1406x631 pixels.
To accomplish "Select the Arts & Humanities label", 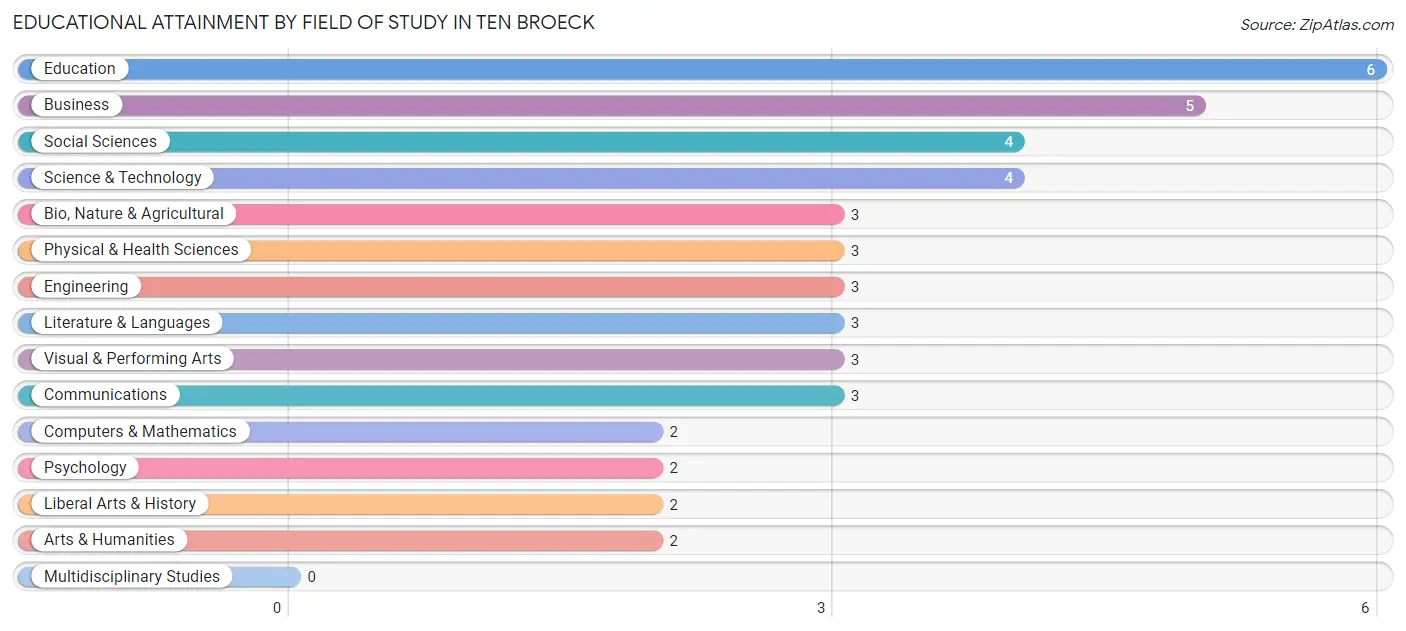I will point(109,540).
